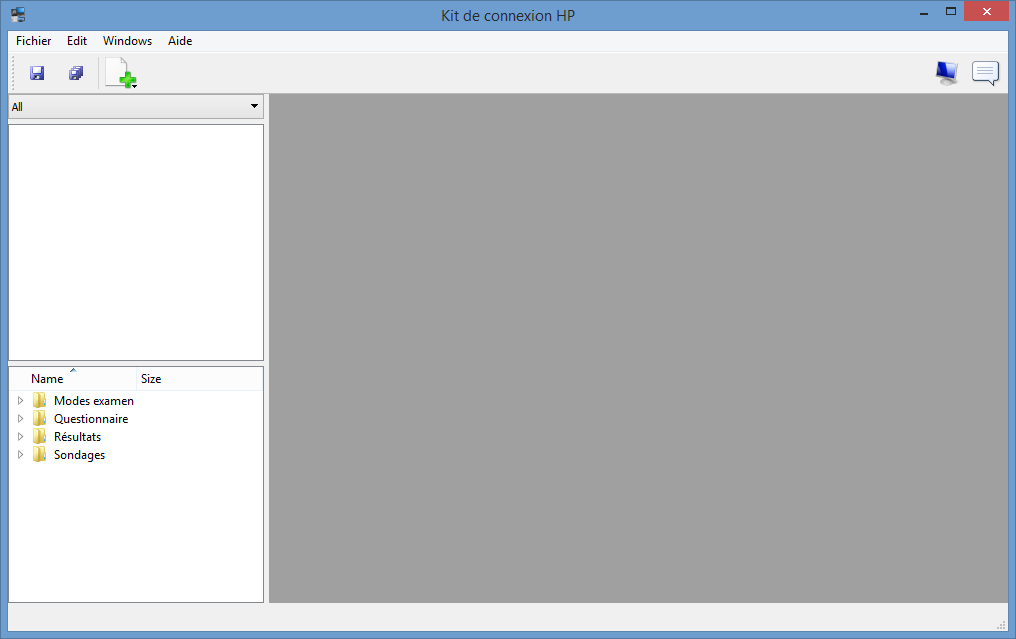Sort by the Size column header
Image resolution: width=1016 pixels, height=639 pixels.
(200, 378)
